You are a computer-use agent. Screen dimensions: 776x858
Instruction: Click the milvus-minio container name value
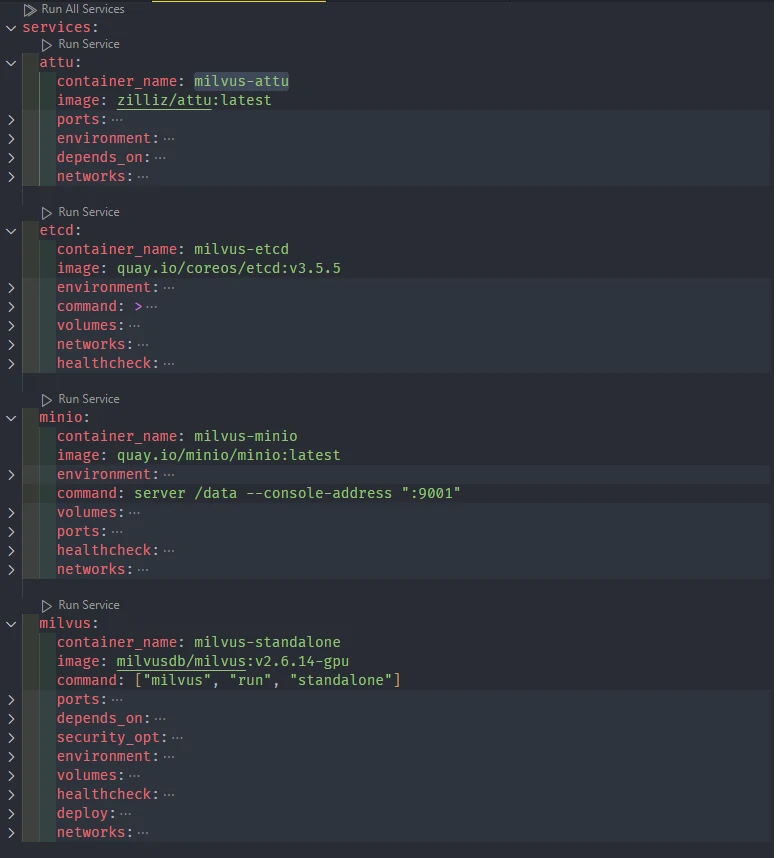coord(246,436)
